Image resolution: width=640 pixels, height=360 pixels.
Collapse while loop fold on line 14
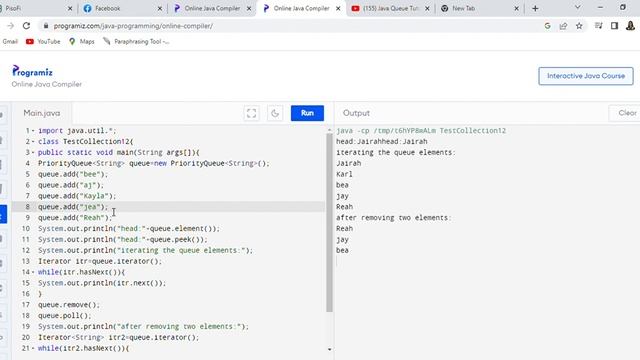pyautogui.click(x=33, y=272)
